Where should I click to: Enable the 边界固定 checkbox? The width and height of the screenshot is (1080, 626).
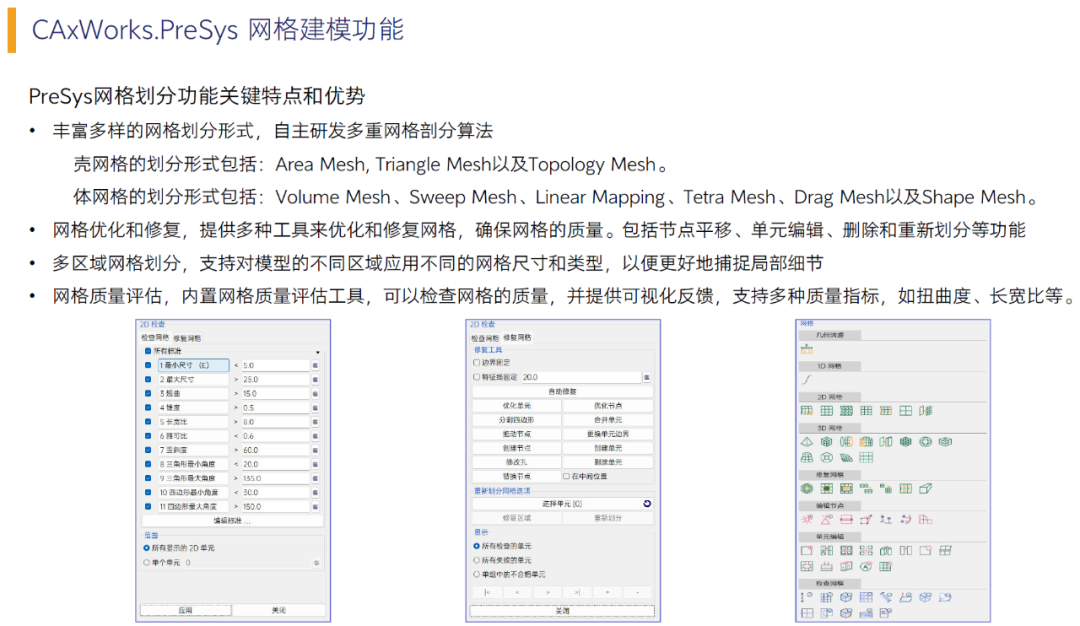[477, 362]
